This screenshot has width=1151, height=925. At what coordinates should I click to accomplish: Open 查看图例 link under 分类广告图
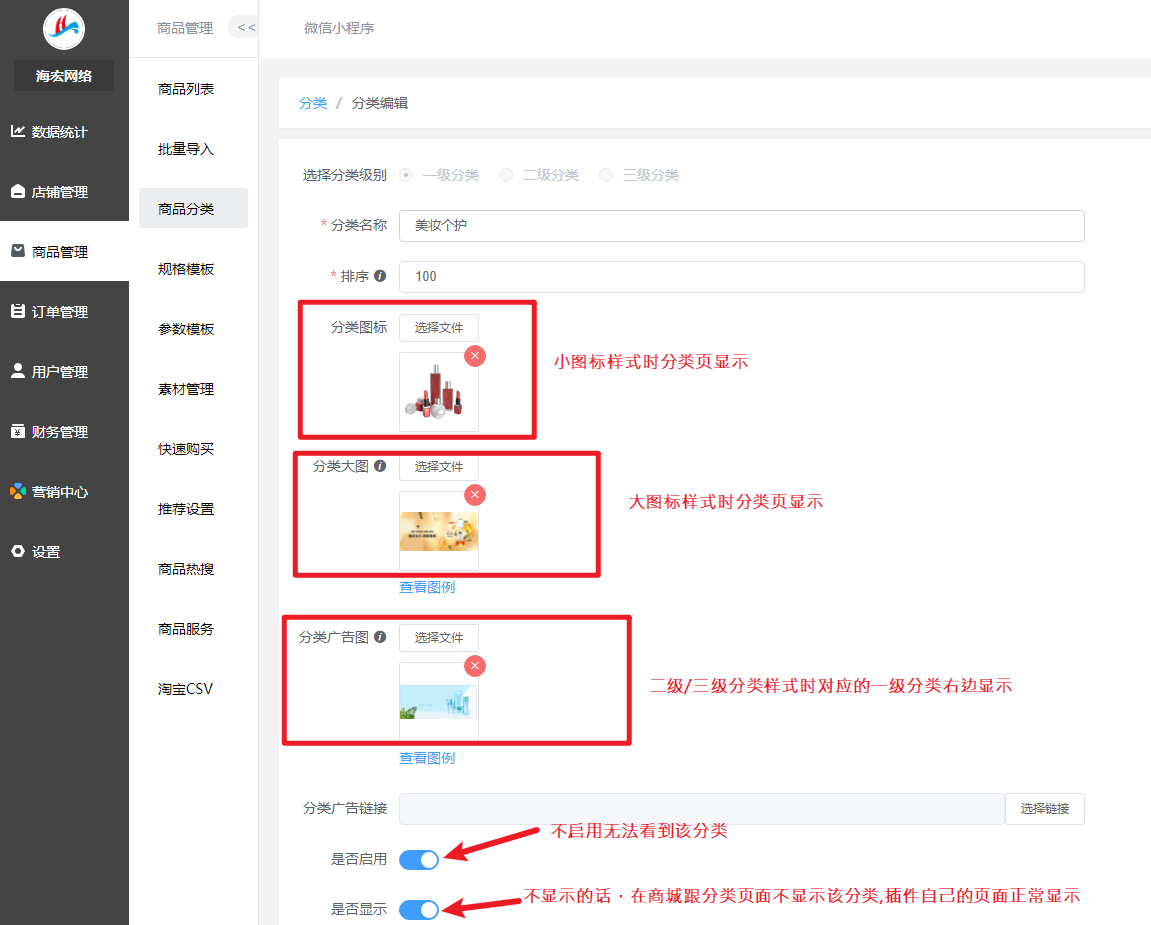click(x=426, y=758)
